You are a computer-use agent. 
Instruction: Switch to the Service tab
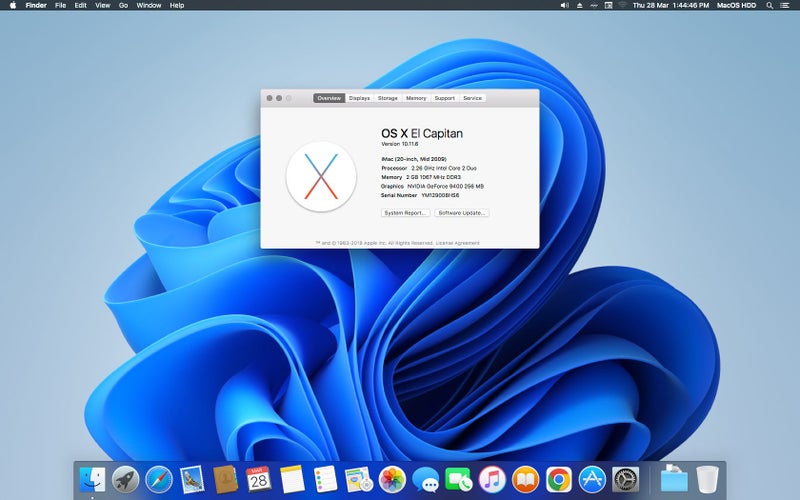tap(472, 98)
